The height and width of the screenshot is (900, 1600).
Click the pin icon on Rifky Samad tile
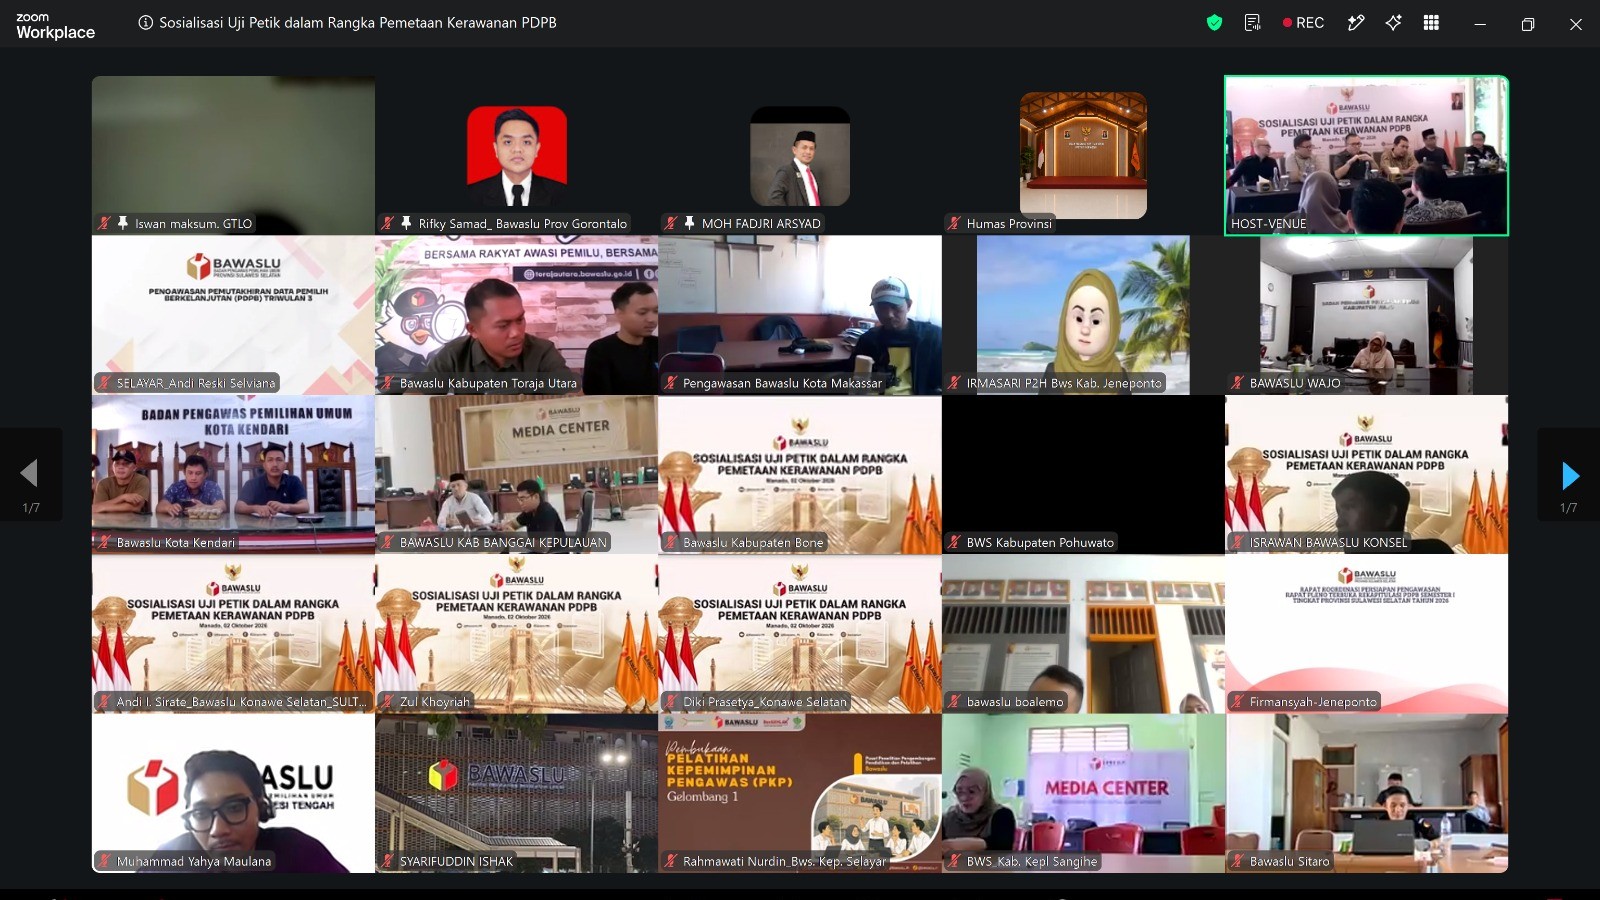tap(406, 223)
